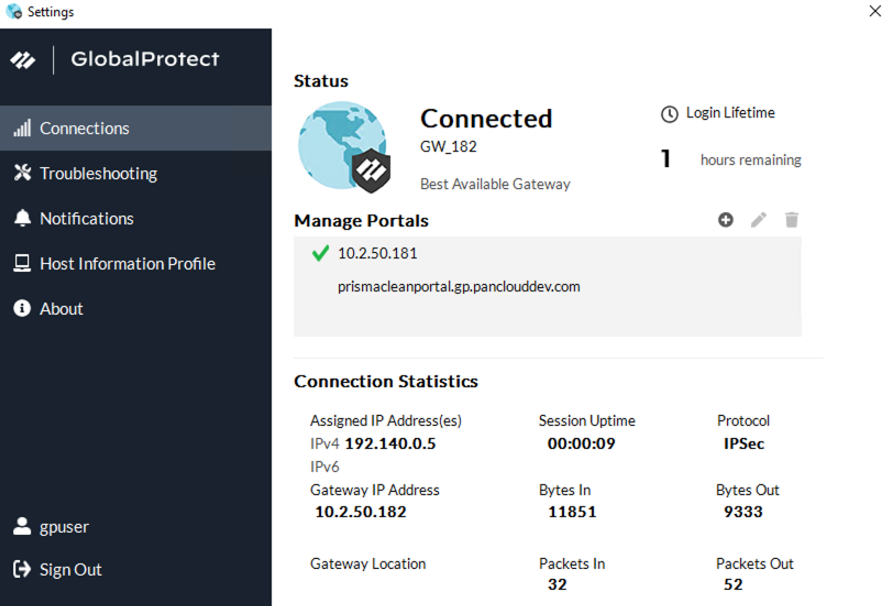Screen dimensions: 886x606
Task: Open the Notifications section
Action: pos(86,219)
